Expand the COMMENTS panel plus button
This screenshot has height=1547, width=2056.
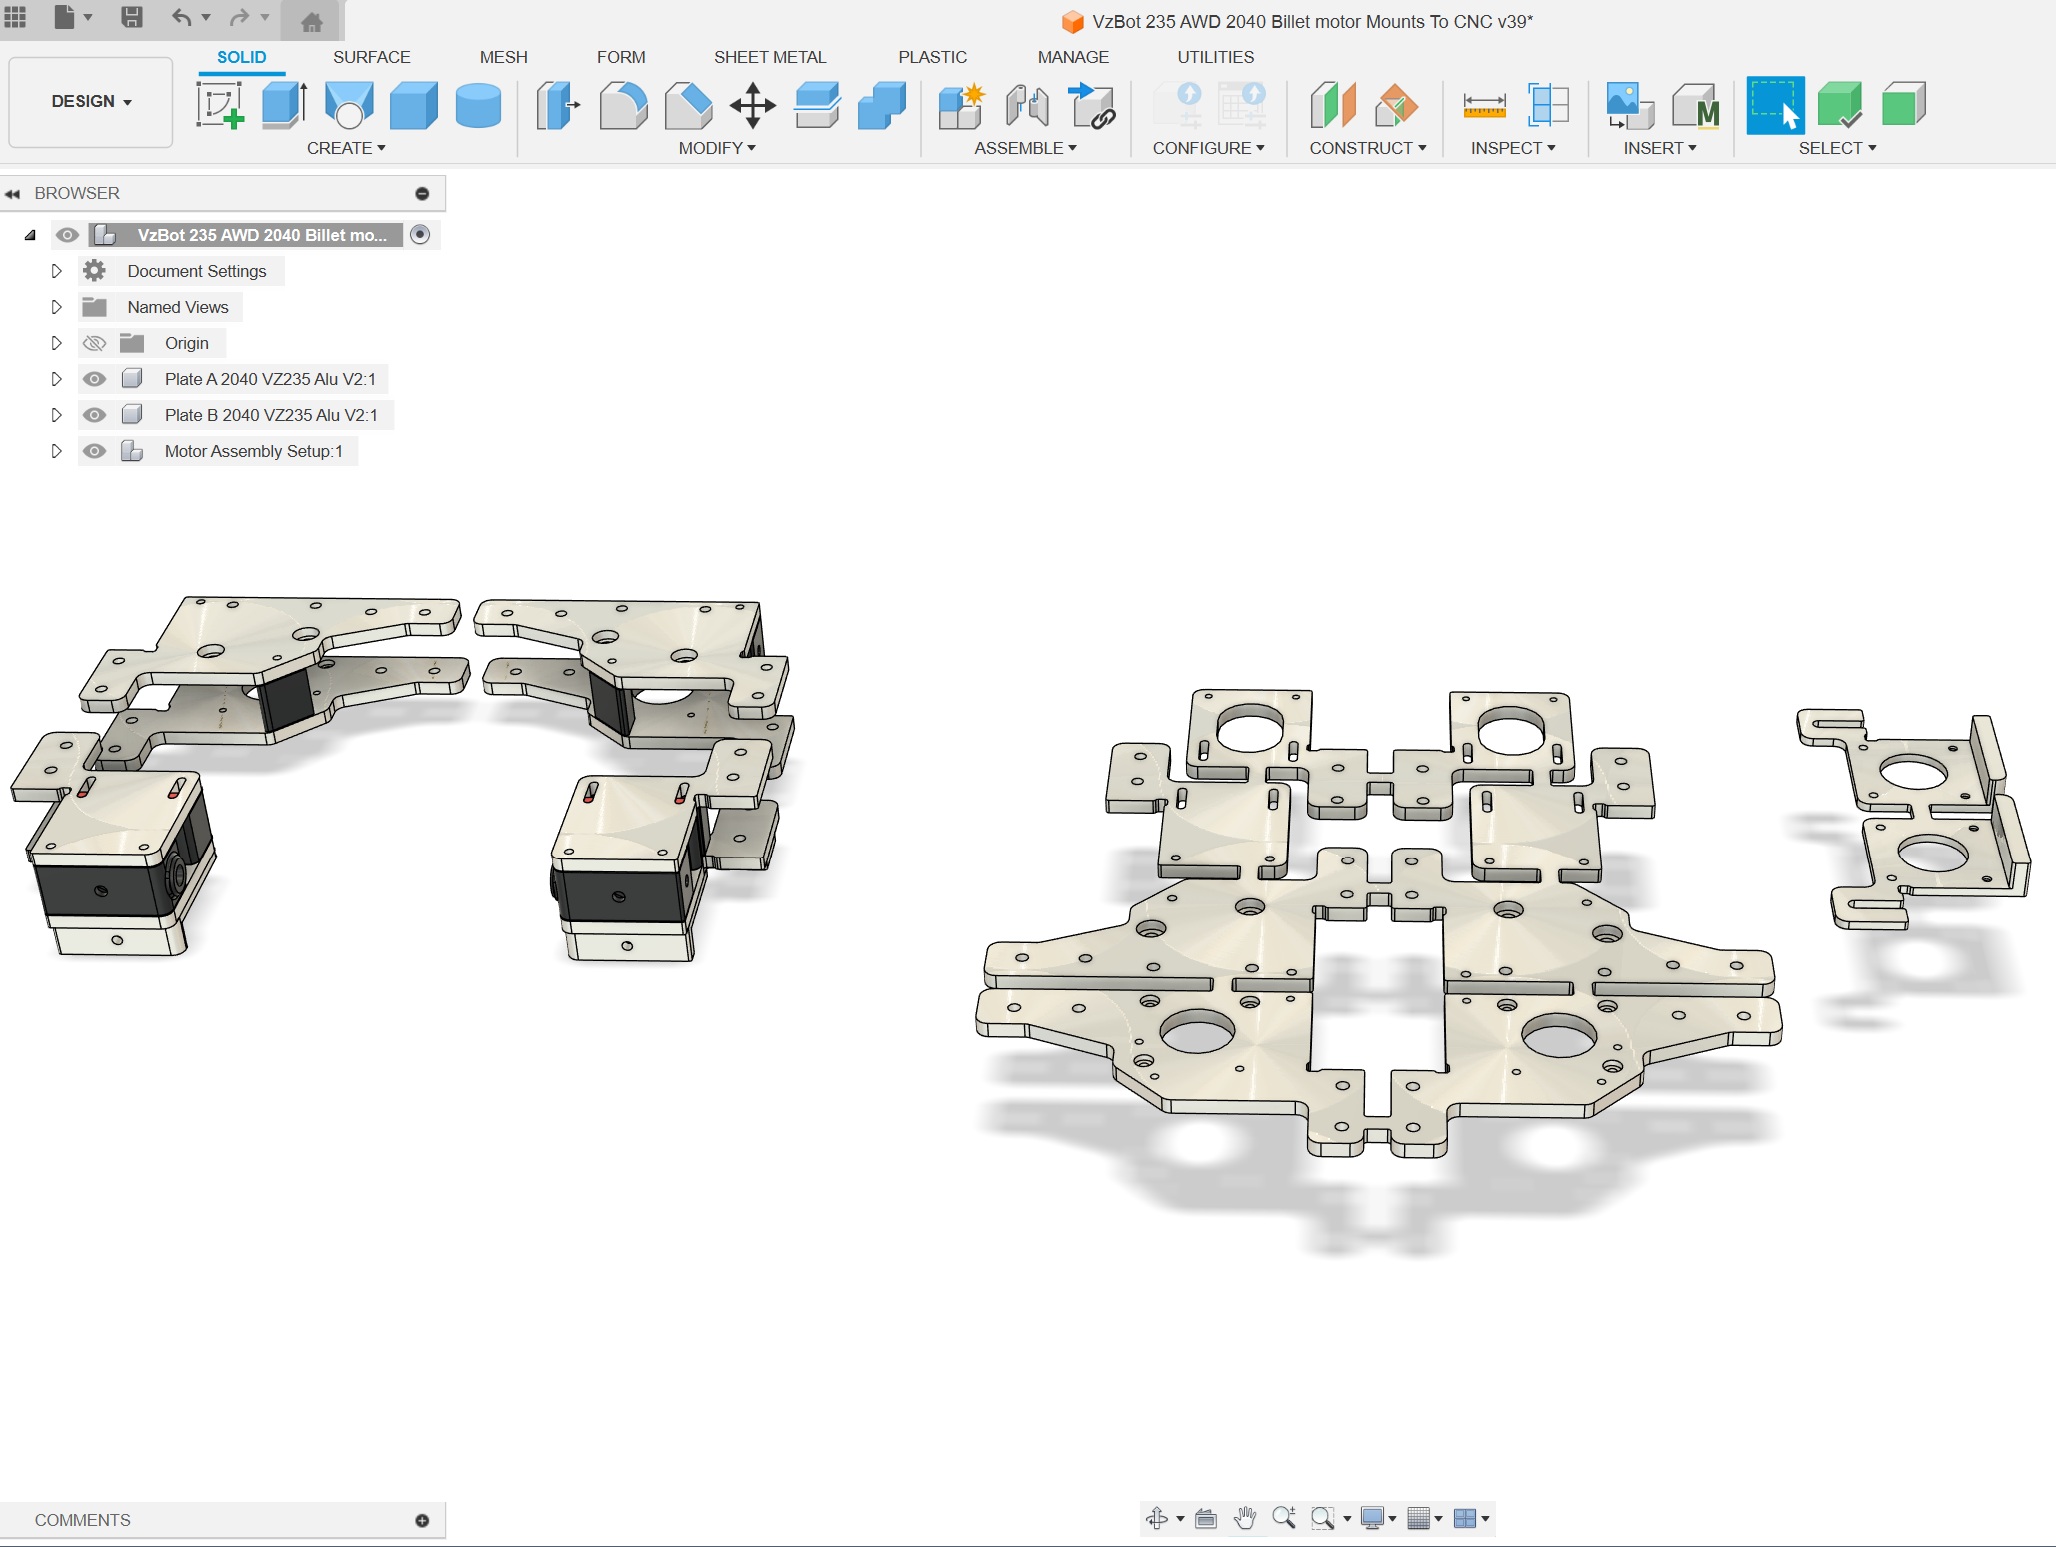coord(422,1520)
